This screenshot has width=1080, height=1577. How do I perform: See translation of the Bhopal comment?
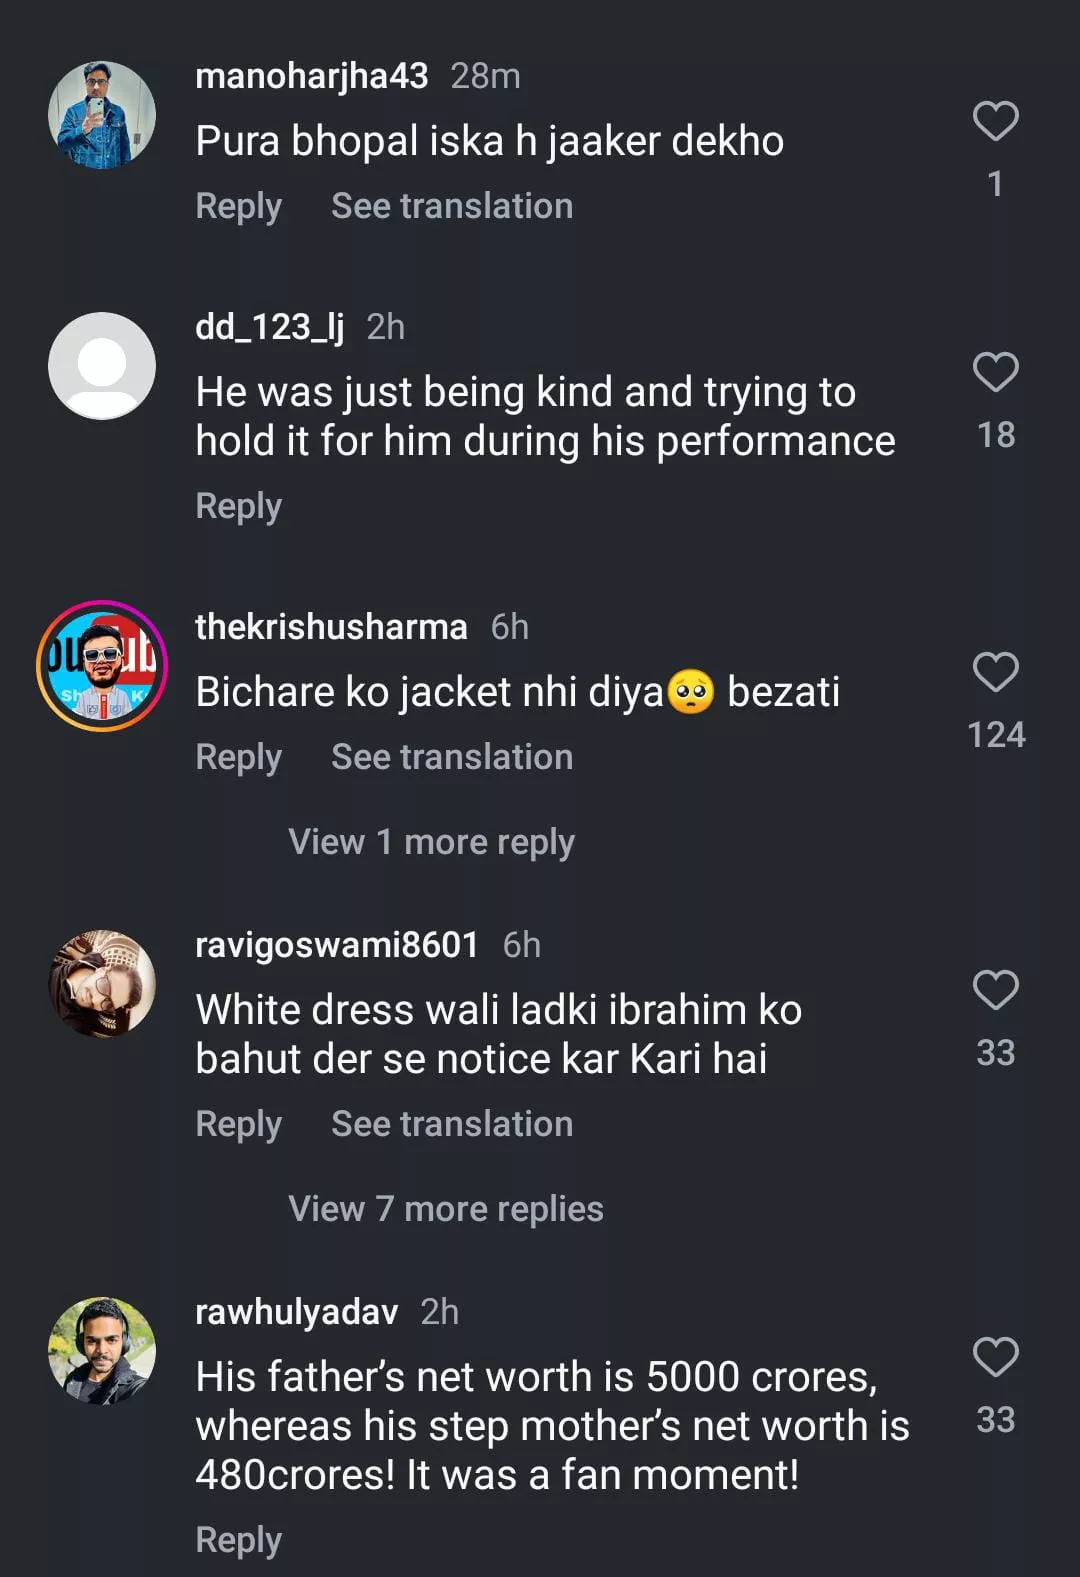(452, 206)
